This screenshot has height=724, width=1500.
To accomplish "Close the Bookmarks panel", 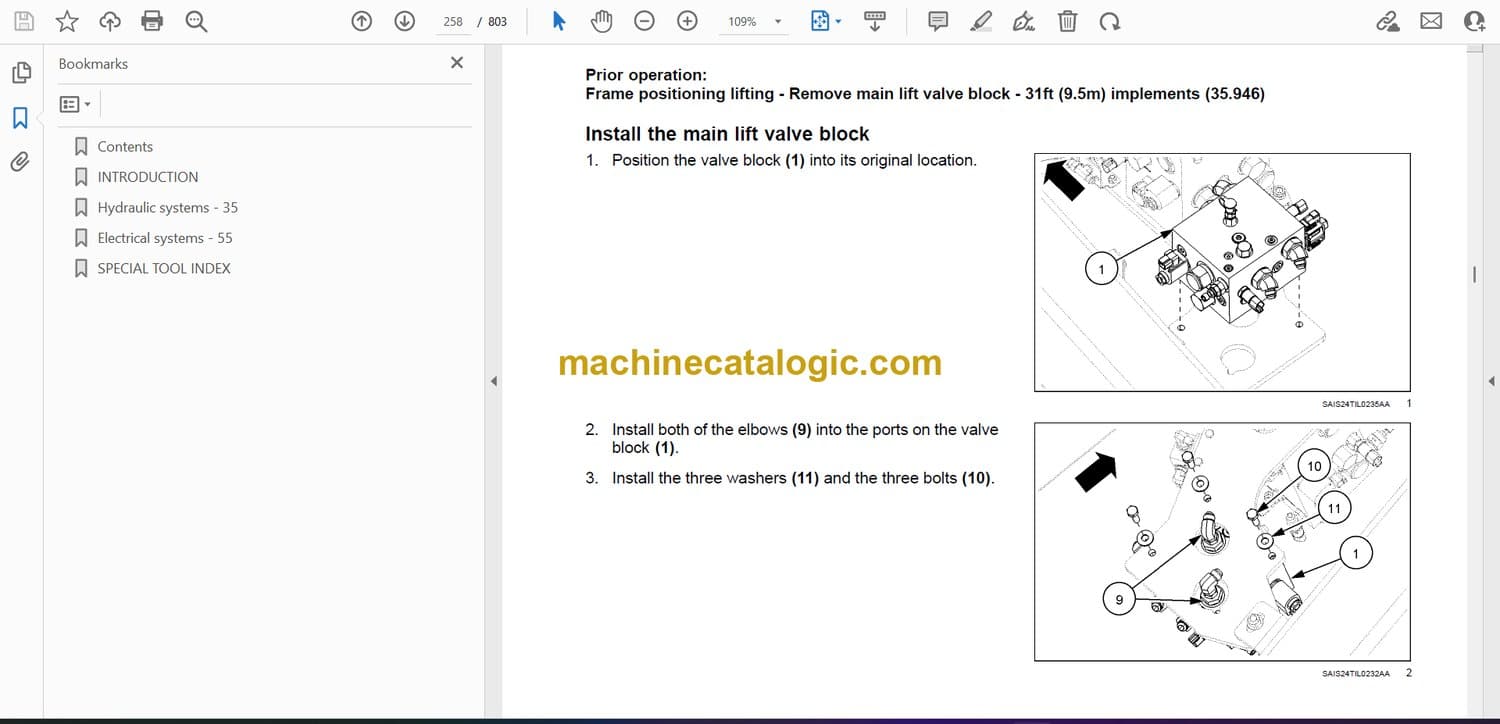I will [457, 63].
